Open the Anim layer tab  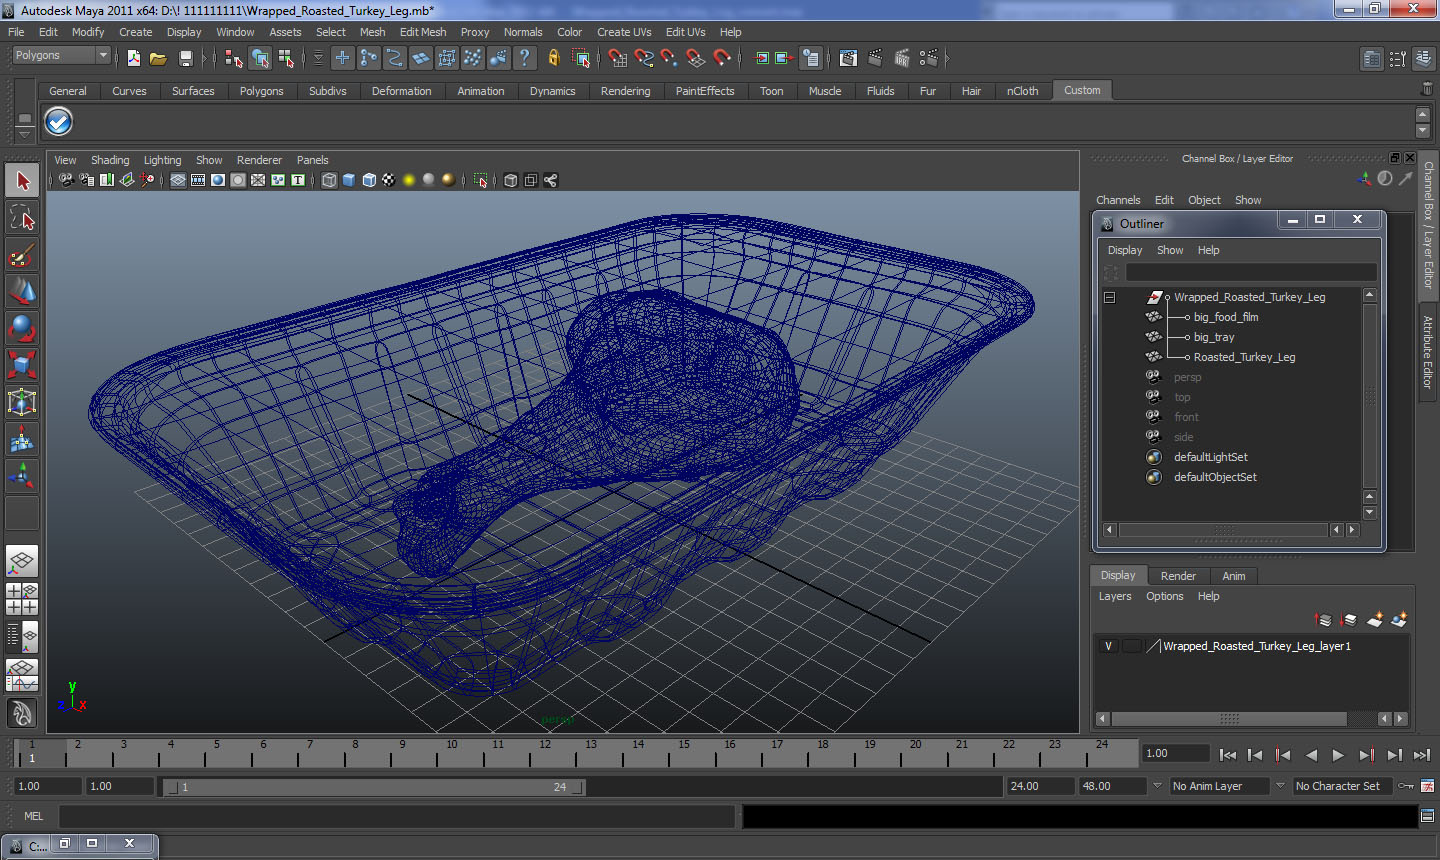coord(1234,576)
